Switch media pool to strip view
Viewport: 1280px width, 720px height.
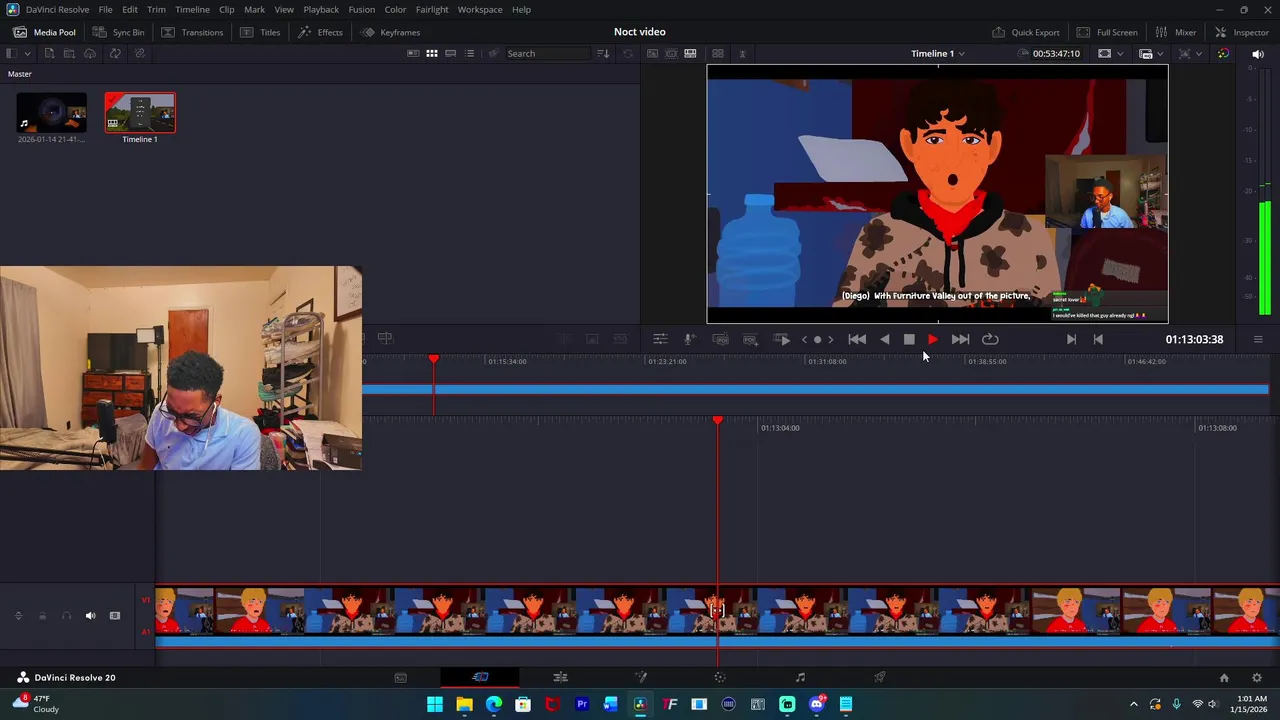pos(451,53)
